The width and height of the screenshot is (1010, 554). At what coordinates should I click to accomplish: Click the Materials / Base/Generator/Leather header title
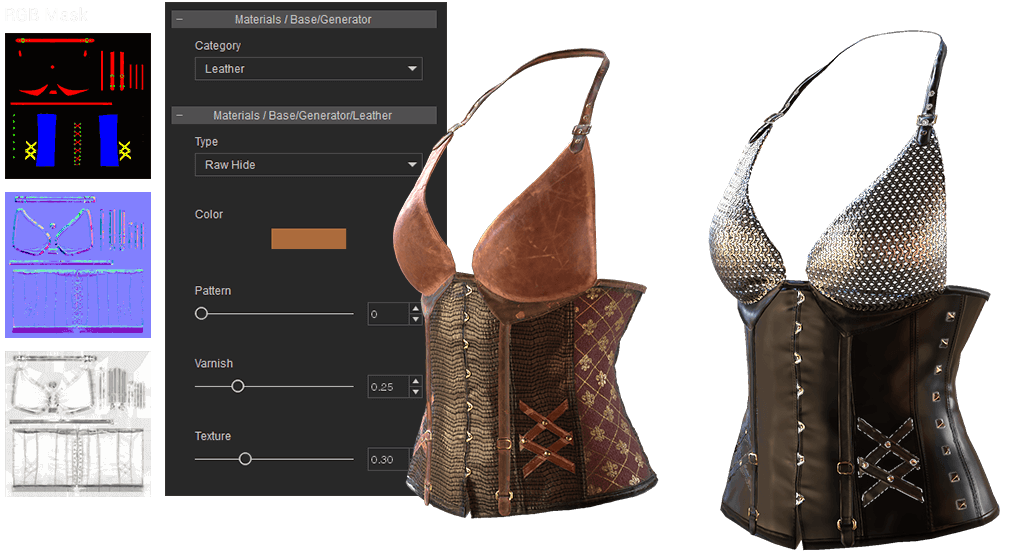tap(303, 115)
